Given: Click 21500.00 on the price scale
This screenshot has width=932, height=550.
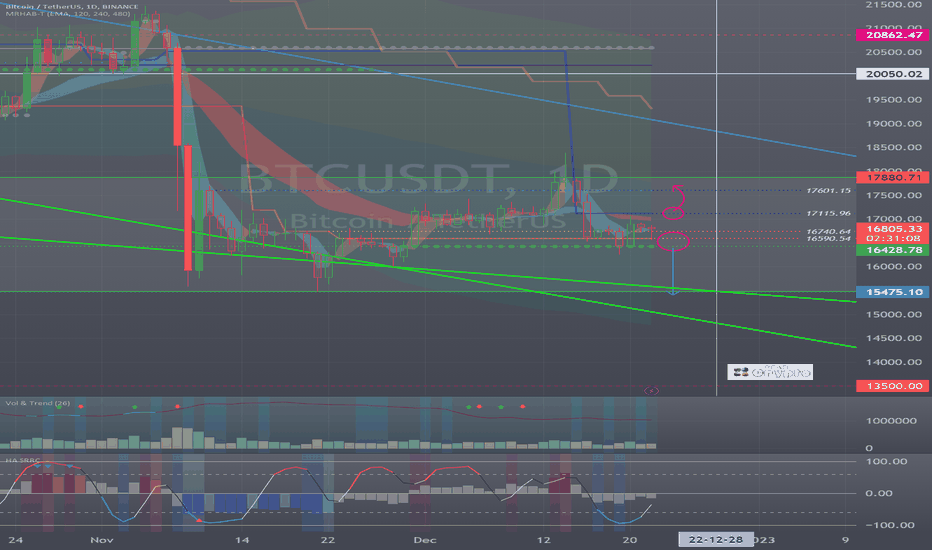Looking at the screenshot, I should (x=893, y=5).
